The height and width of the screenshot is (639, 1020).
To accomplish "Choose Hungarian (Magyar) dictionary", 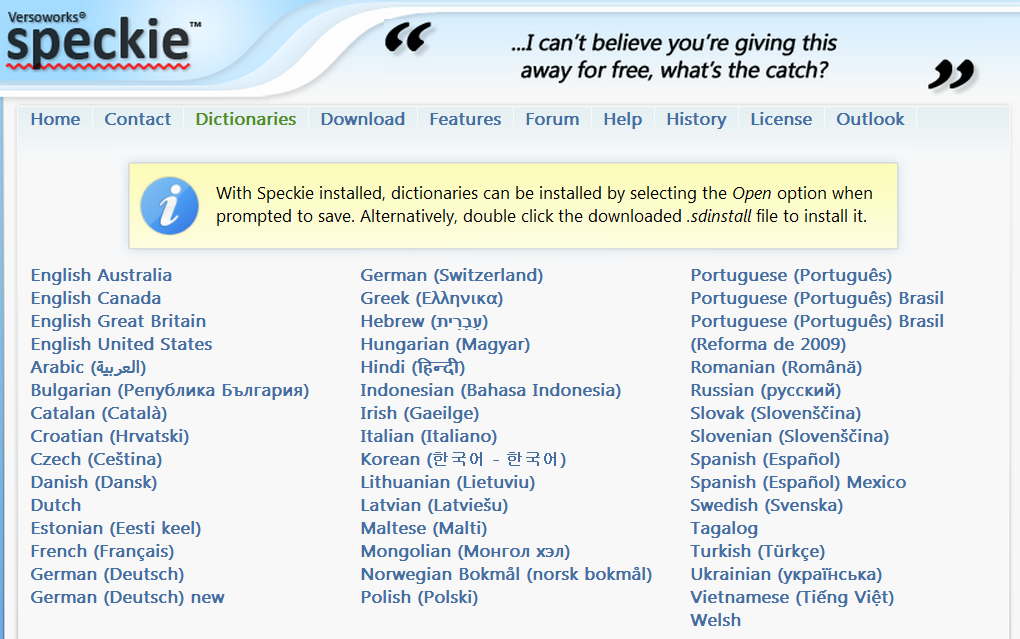I will pyautogui.click(x=446, y=344).
